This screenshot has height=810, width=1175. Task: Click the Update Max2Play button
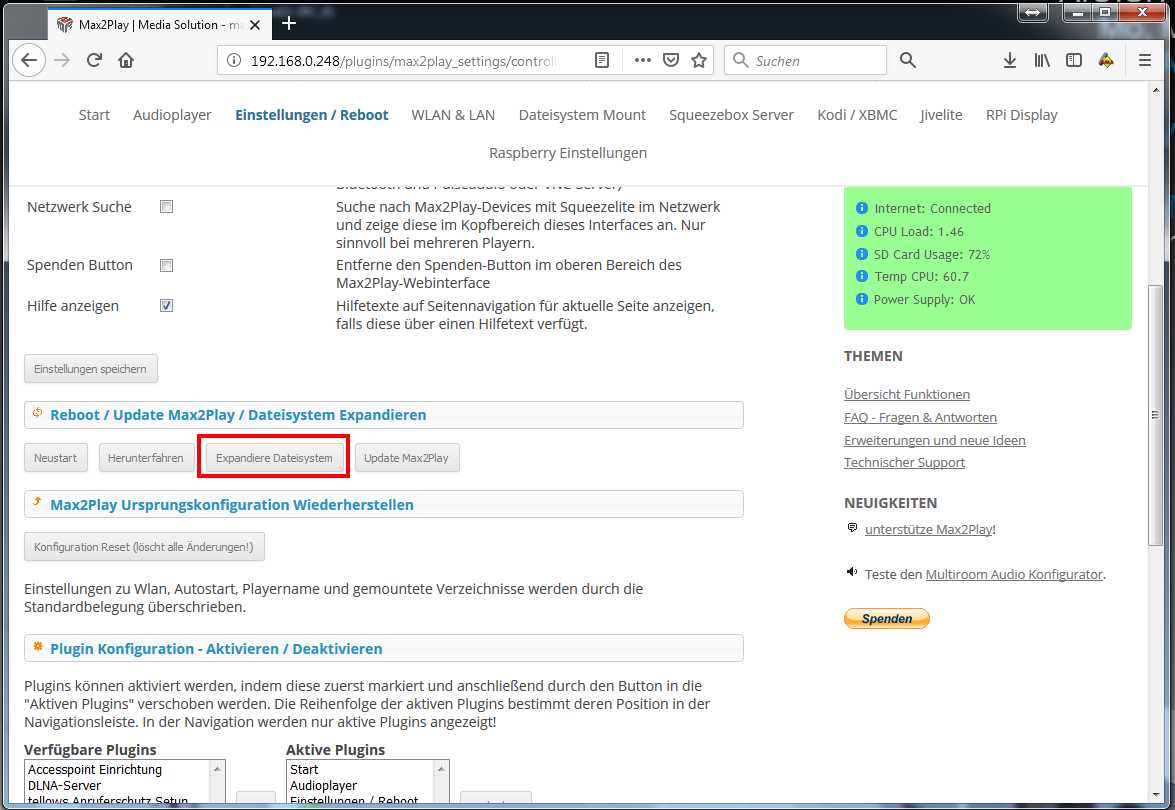pyautogui.click(x=406, y=458)
